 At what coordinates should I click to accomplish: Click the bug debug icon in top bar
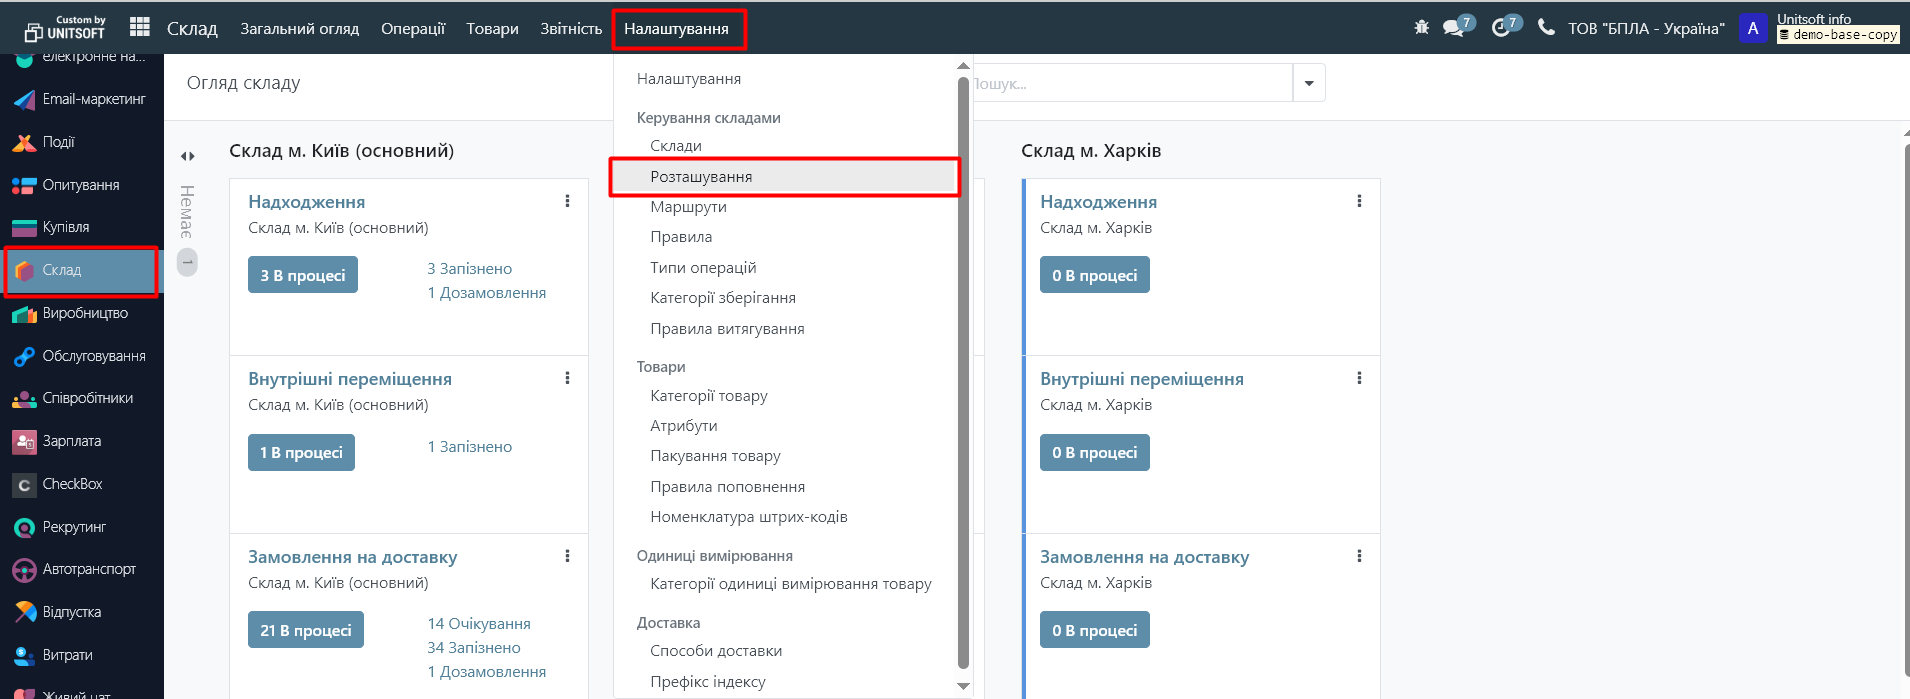click(x=1421, y=28)
